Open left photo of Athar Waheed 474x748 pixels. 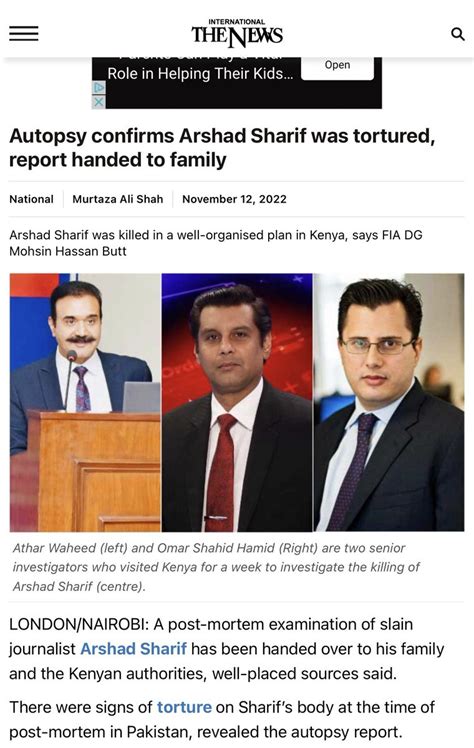point(85,402)
